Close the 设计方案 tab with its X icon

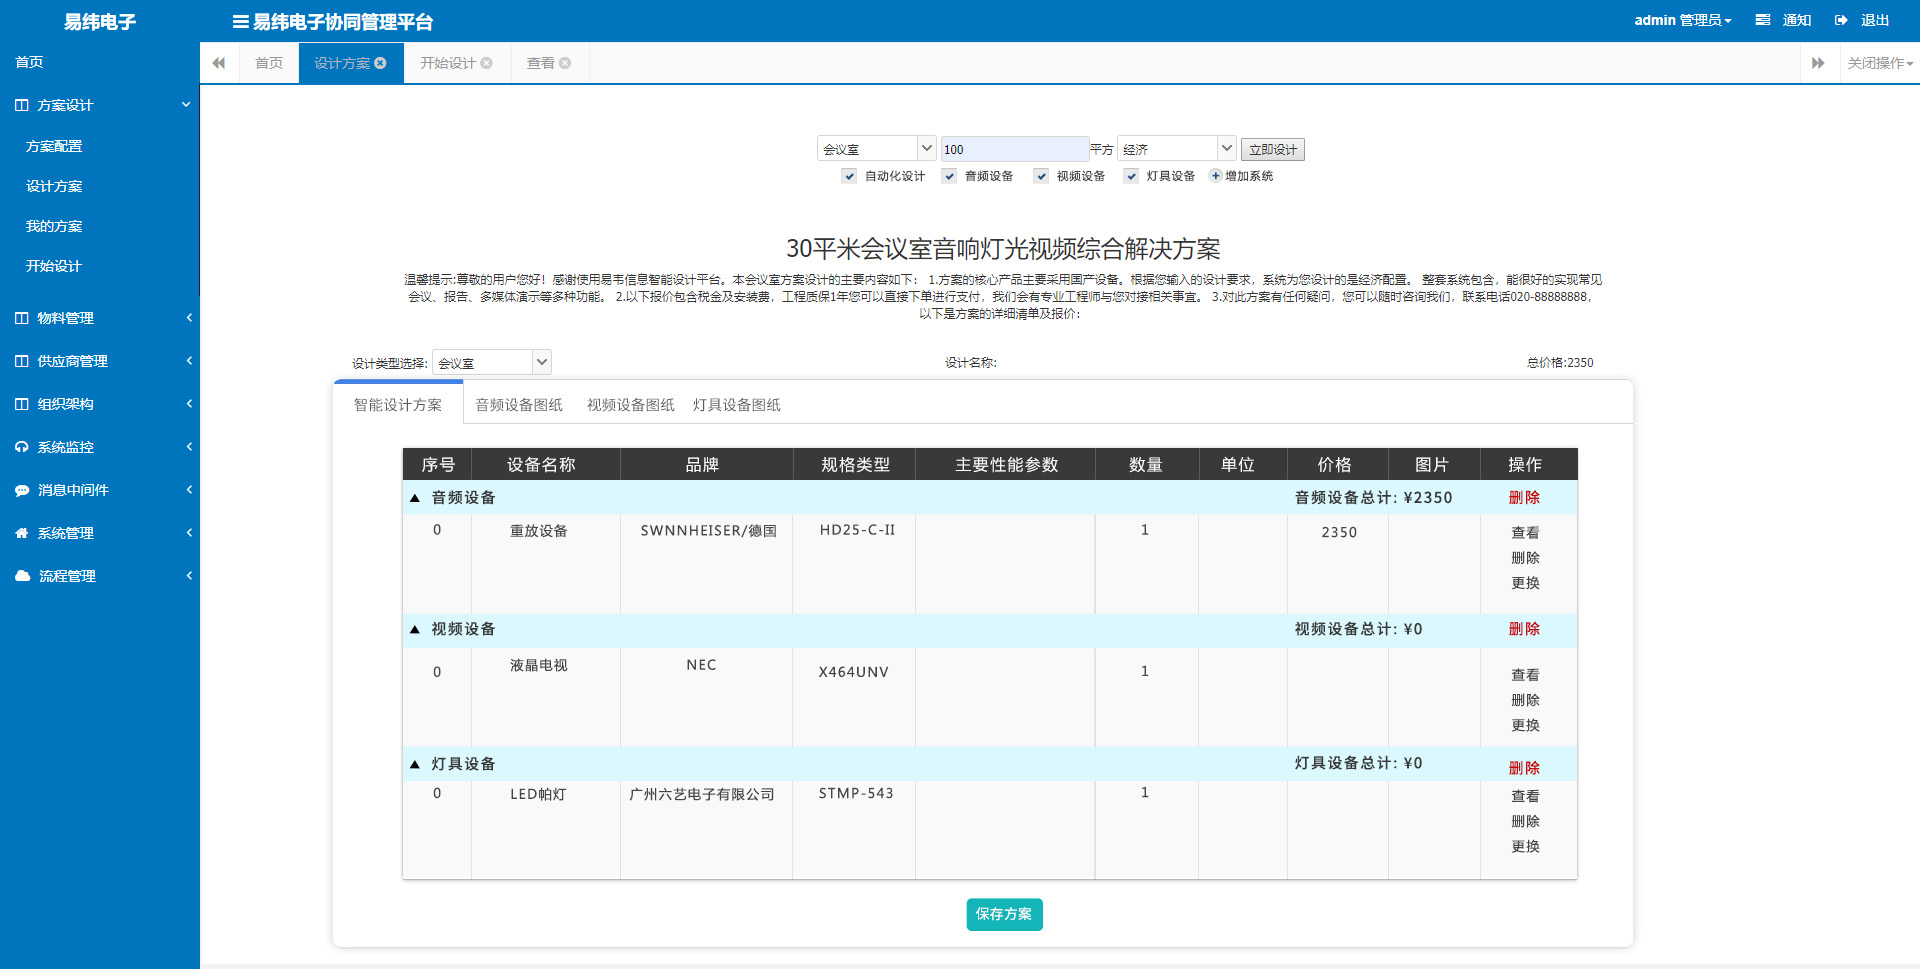click(x=380, y=63)
